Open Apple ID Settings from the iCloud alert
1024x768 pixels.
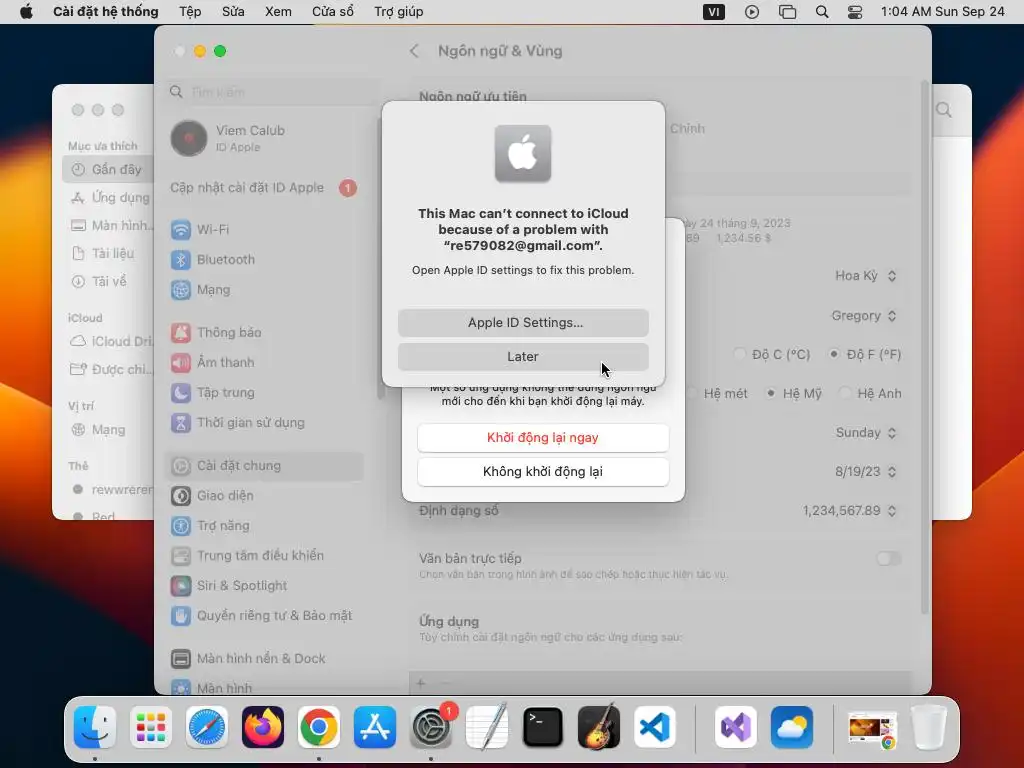pyautogui.click(x=523, y=323)
